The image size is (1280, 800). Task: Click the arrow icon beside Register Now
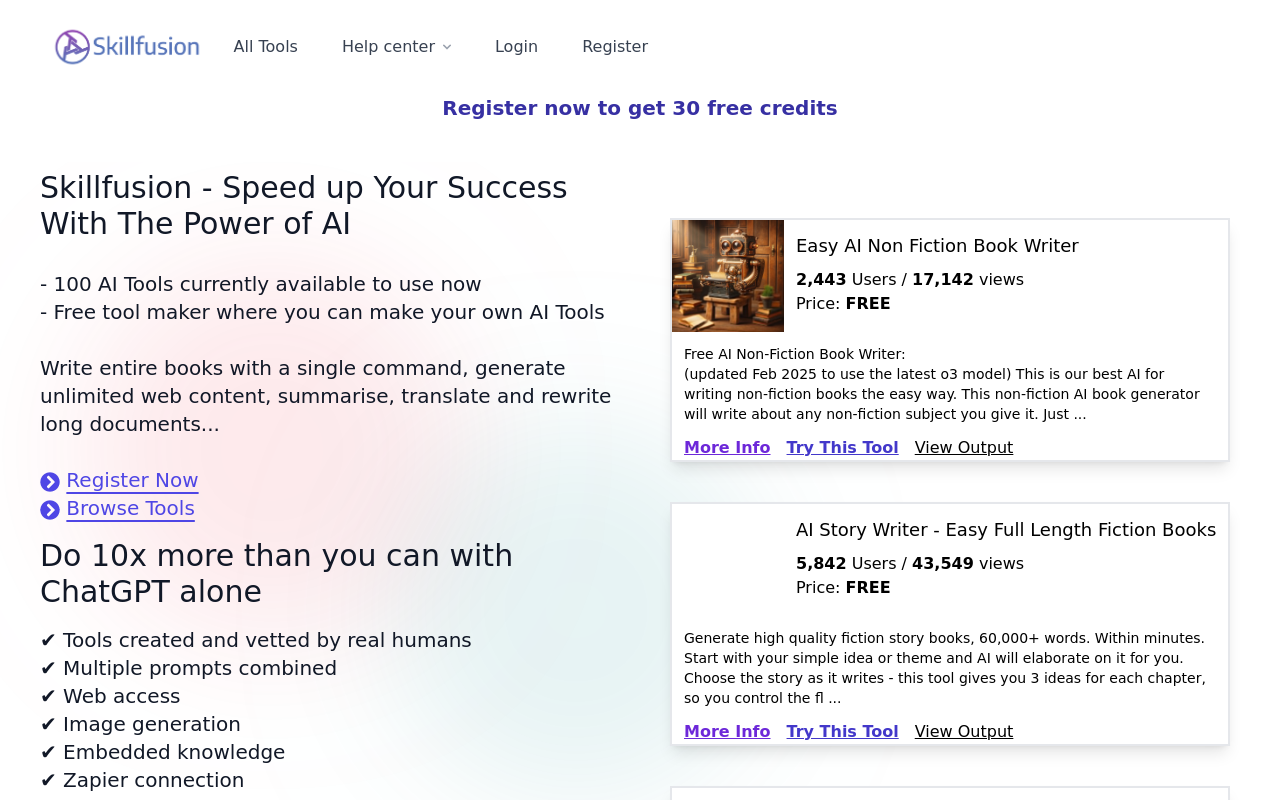50,482
